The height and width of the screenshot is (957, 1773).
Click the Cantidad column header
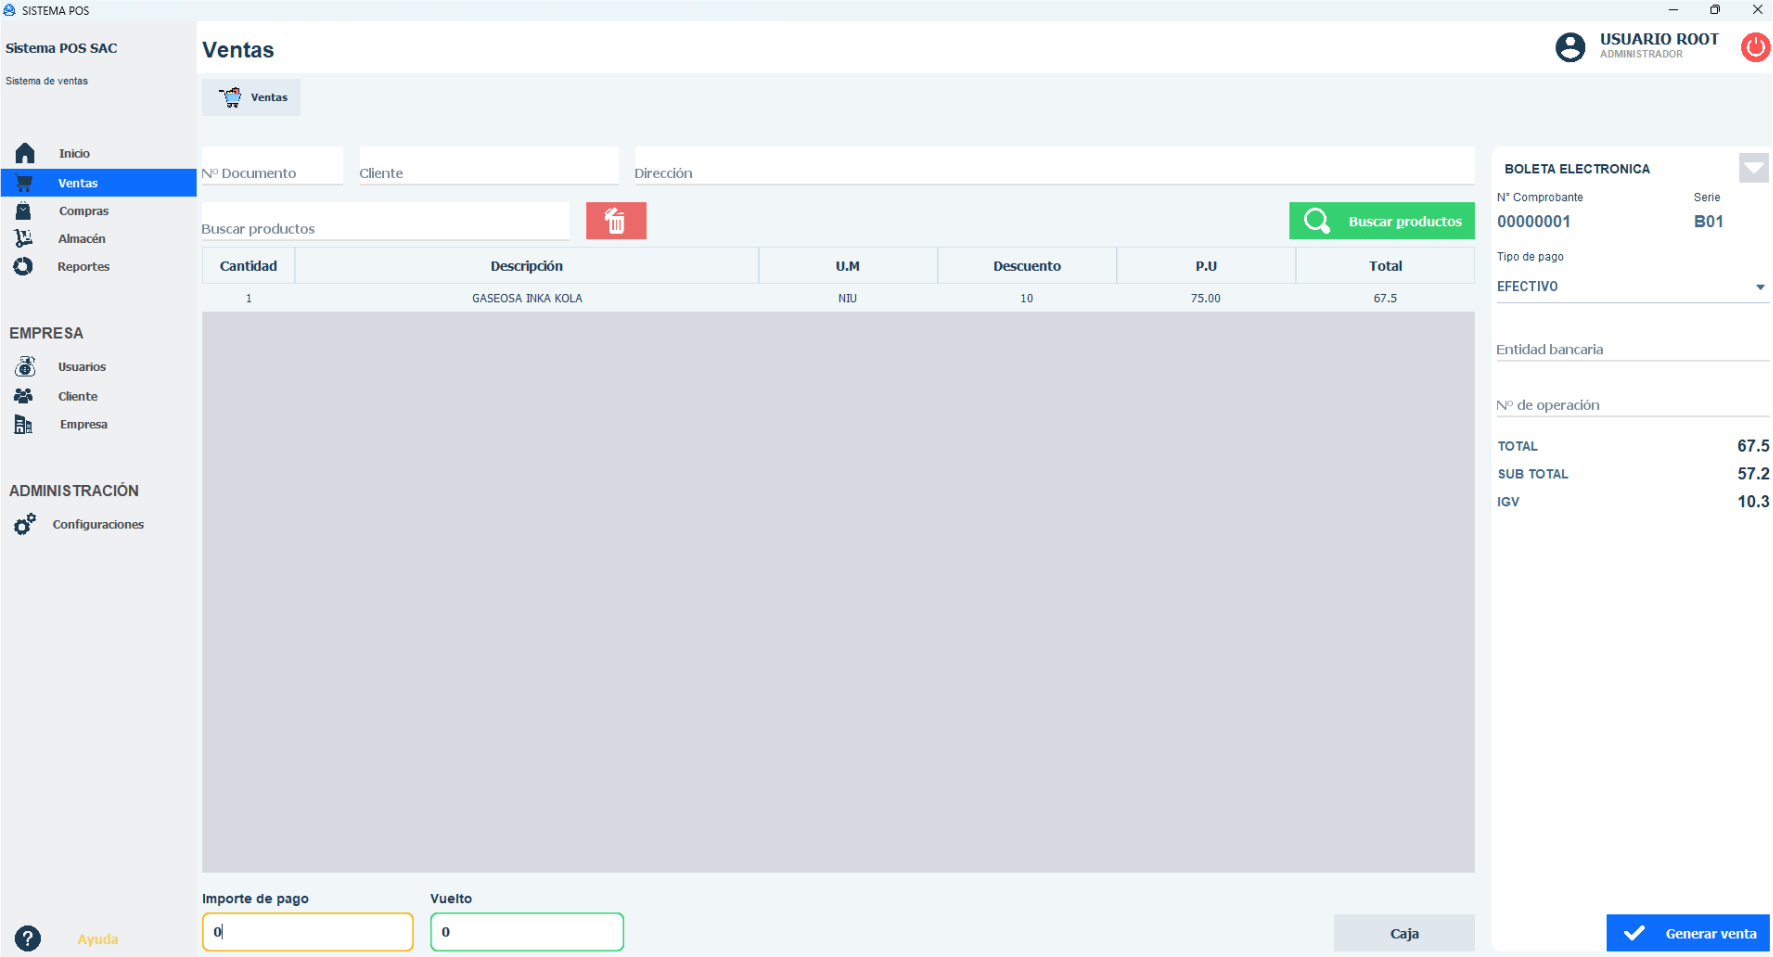(249, 266)
